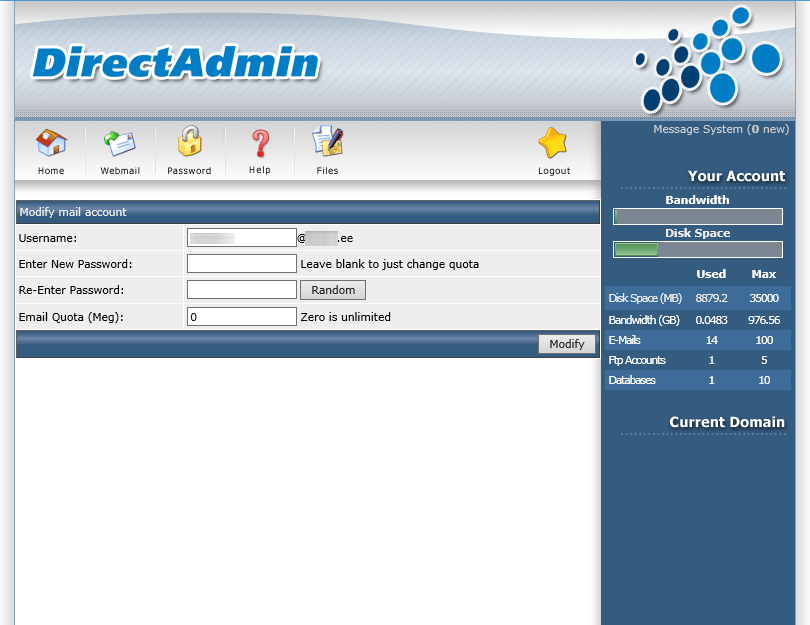Click the 'Modify mail account' header

73,212
